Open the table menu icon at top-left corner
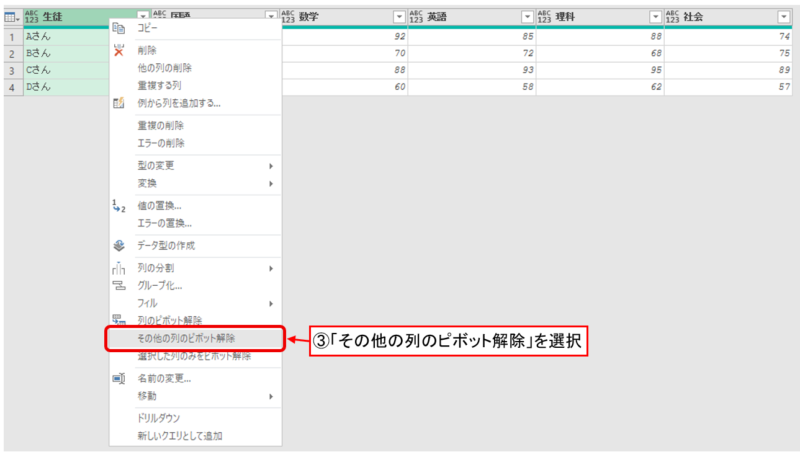Screen dimensions: 800x452 [x=11, y=17]
